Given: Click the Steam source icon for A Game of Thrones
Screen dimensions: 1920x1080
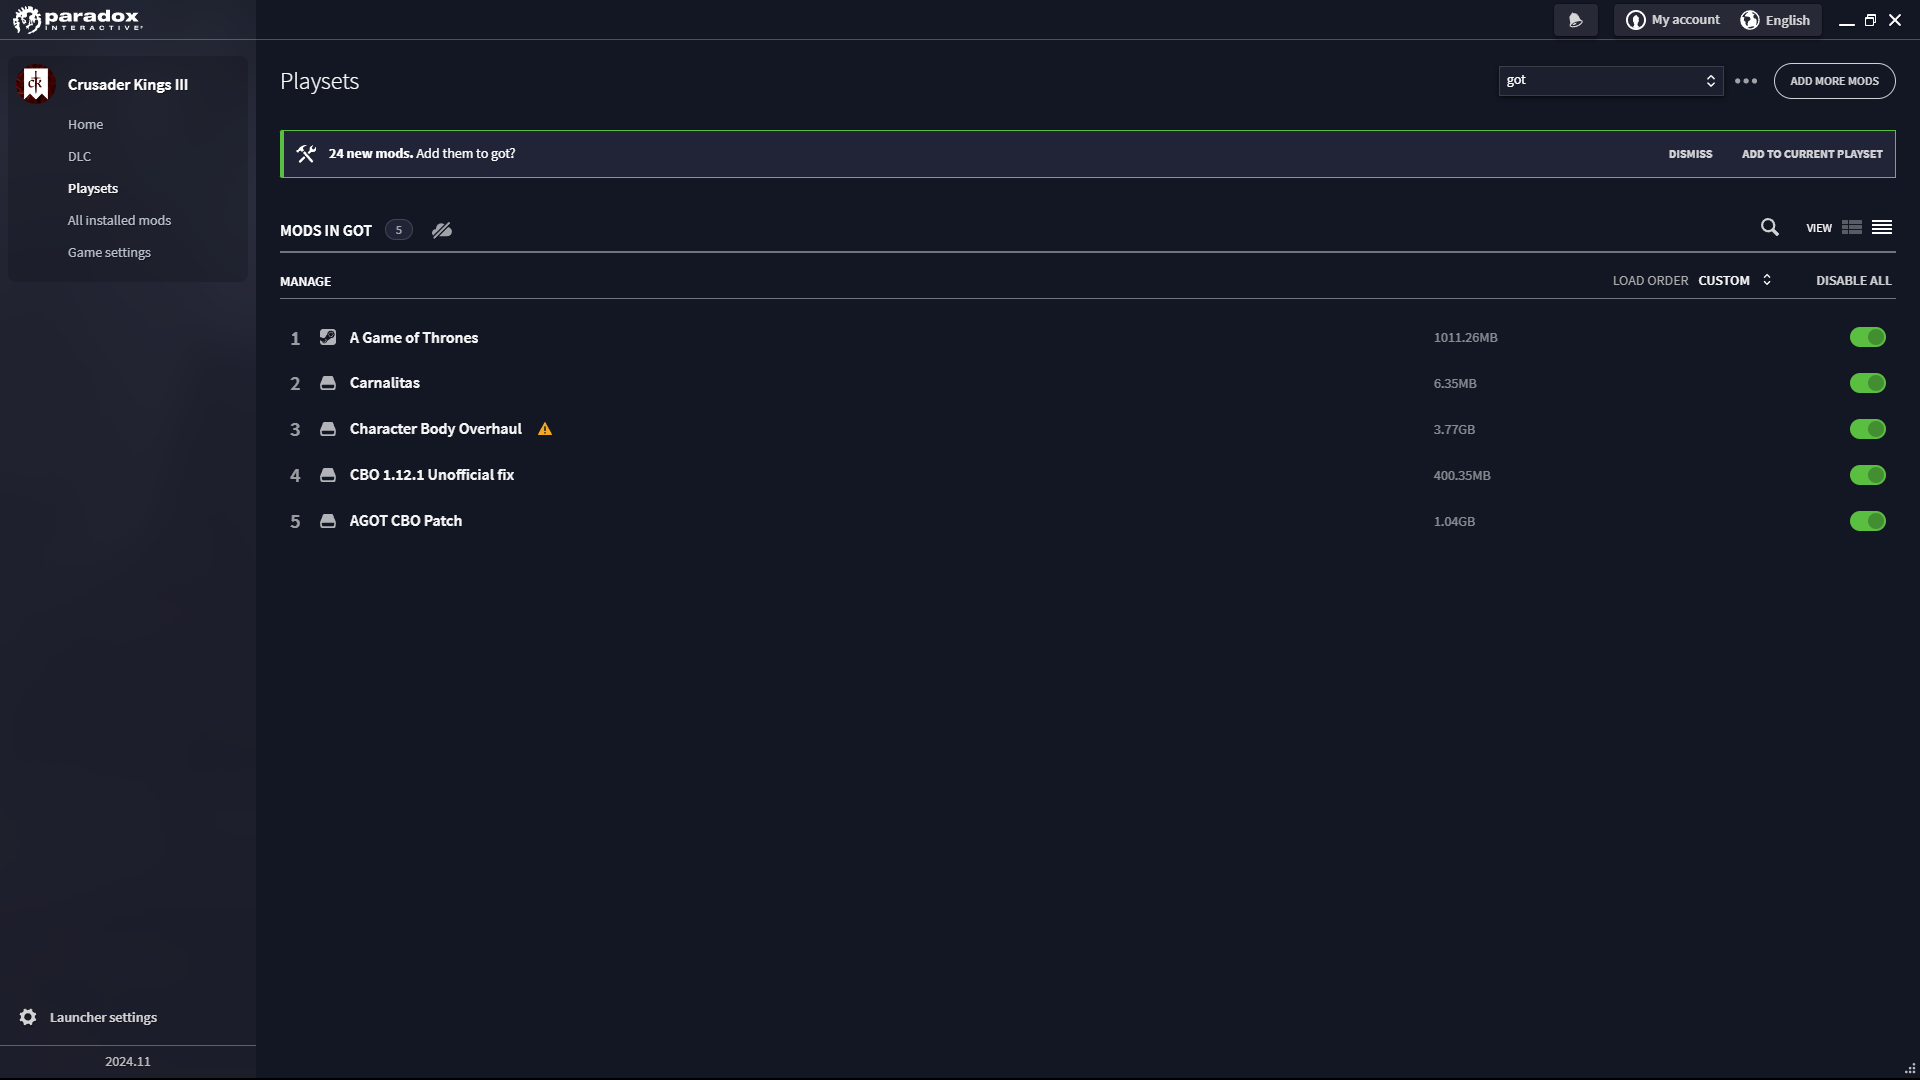Looking at the screenshot, I should point(328,337).
